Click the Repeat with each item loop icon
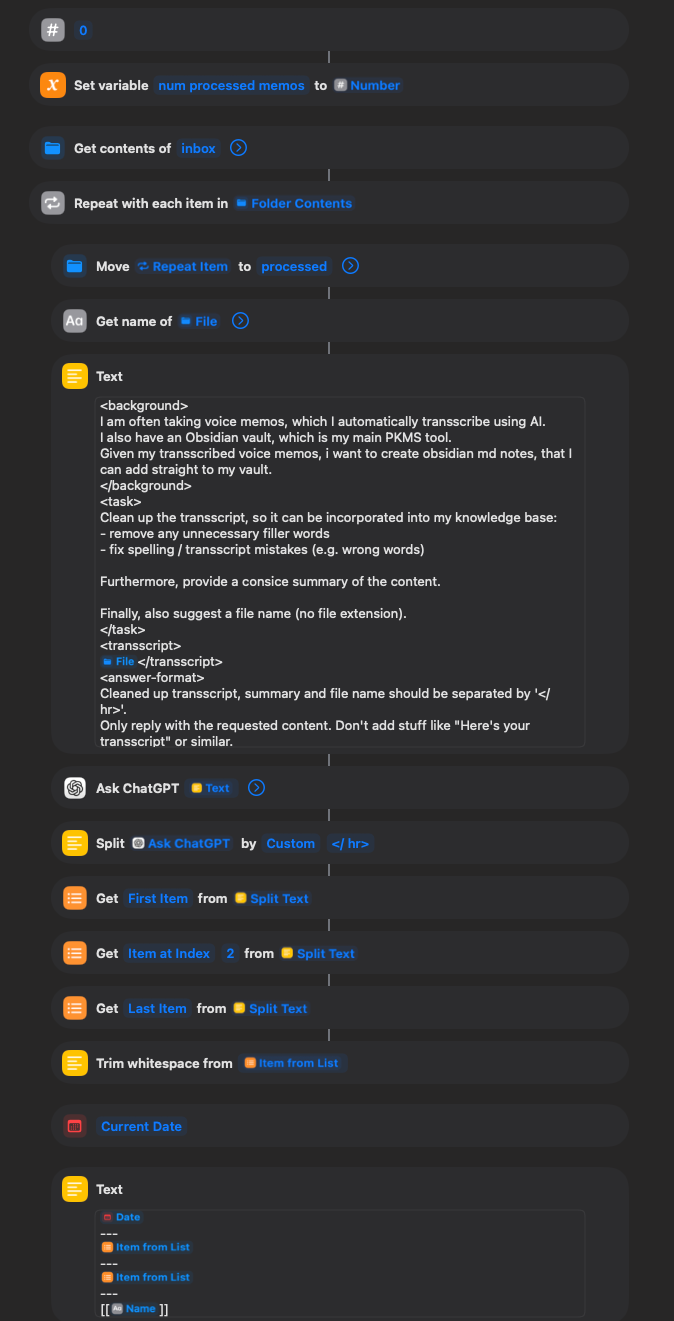Image resolution: width=674 pixels, height=1321 pixels. (x=53, y=203)
